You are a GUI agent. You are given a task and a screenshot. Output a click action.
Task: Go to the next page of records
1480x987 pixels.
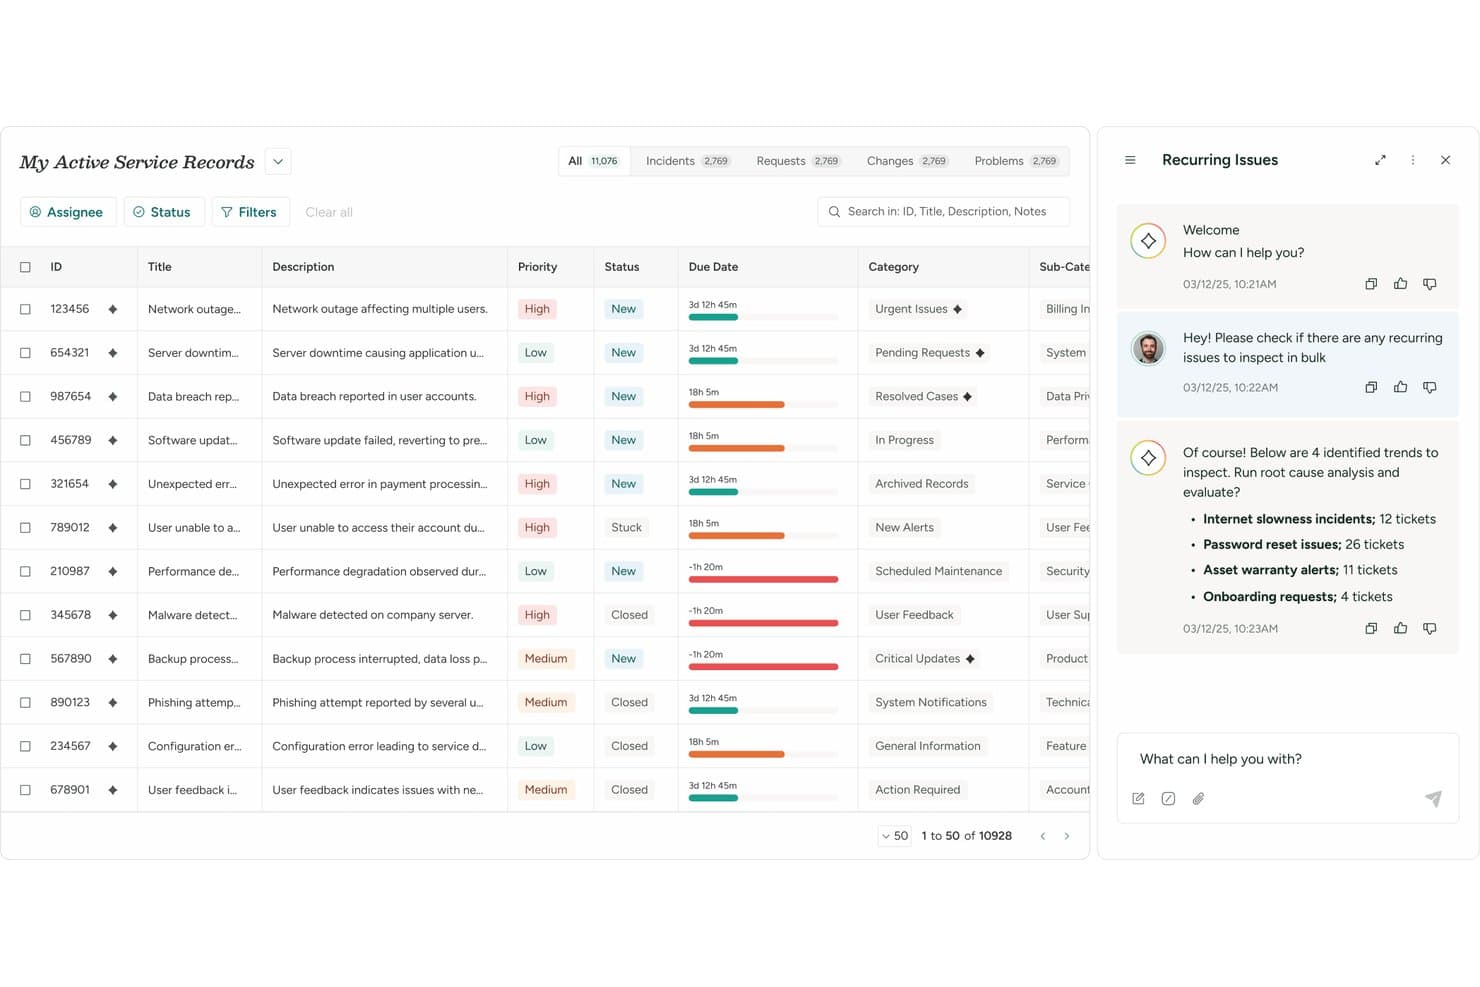point(1067,836)
